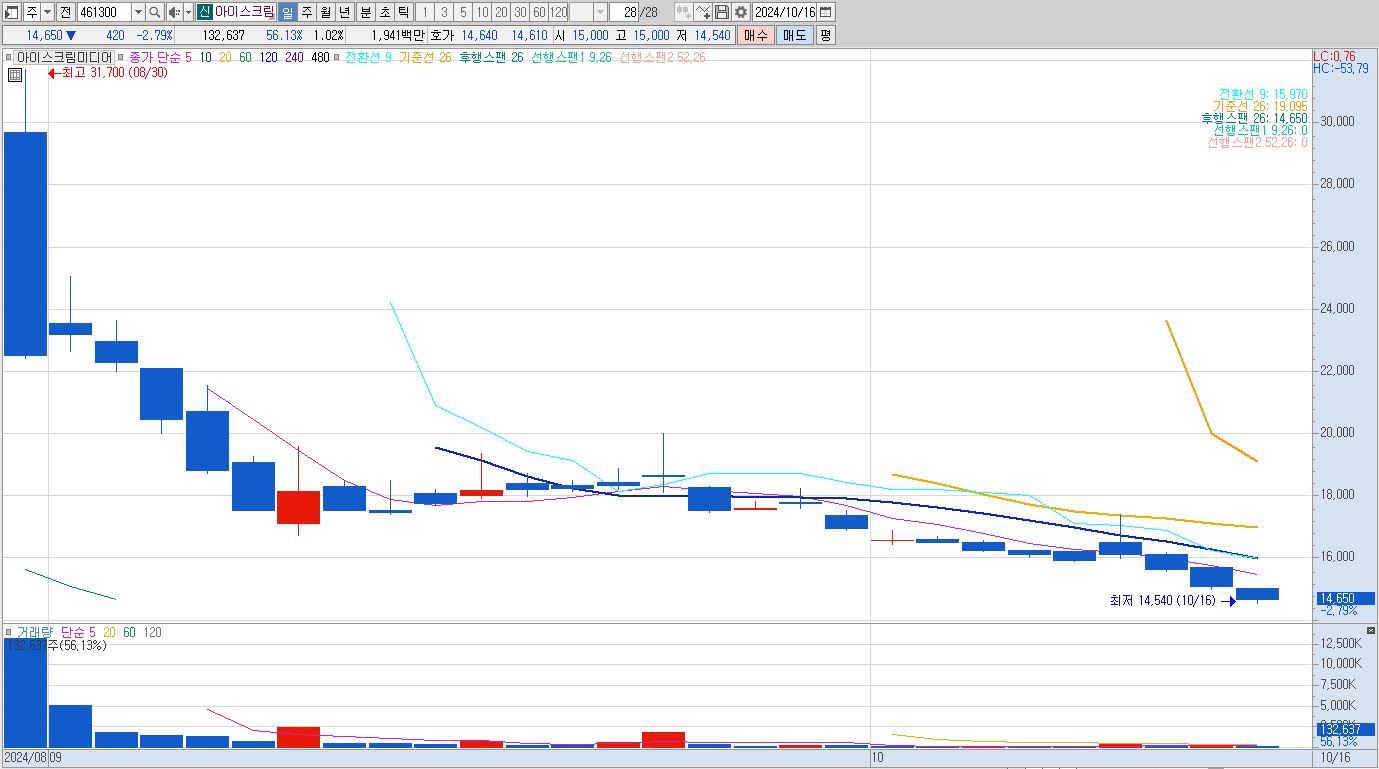Select the tick (틱) chart tab
The image size is (1379, 769).
click(402, 12)
